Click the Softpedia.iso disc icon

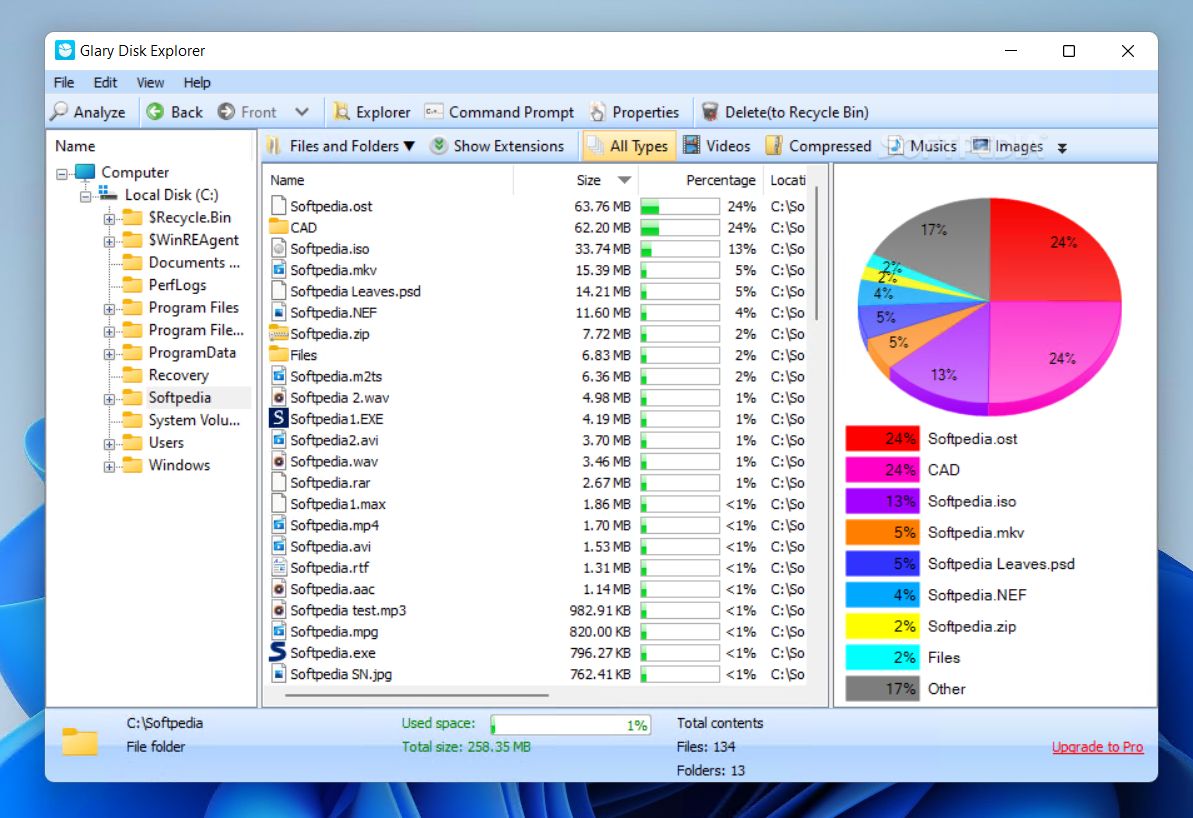pyautogui.click(x=278, y=248)
